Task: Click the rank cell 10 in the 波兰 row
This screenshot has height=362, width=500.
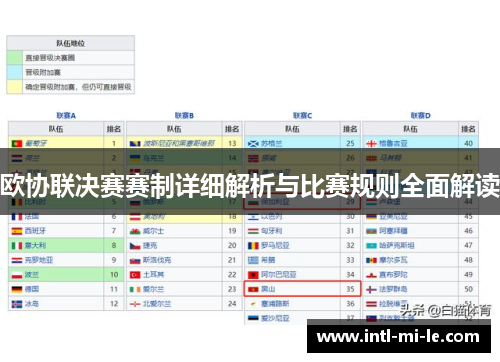Action: pyautogui.click(x=114, y=275)
